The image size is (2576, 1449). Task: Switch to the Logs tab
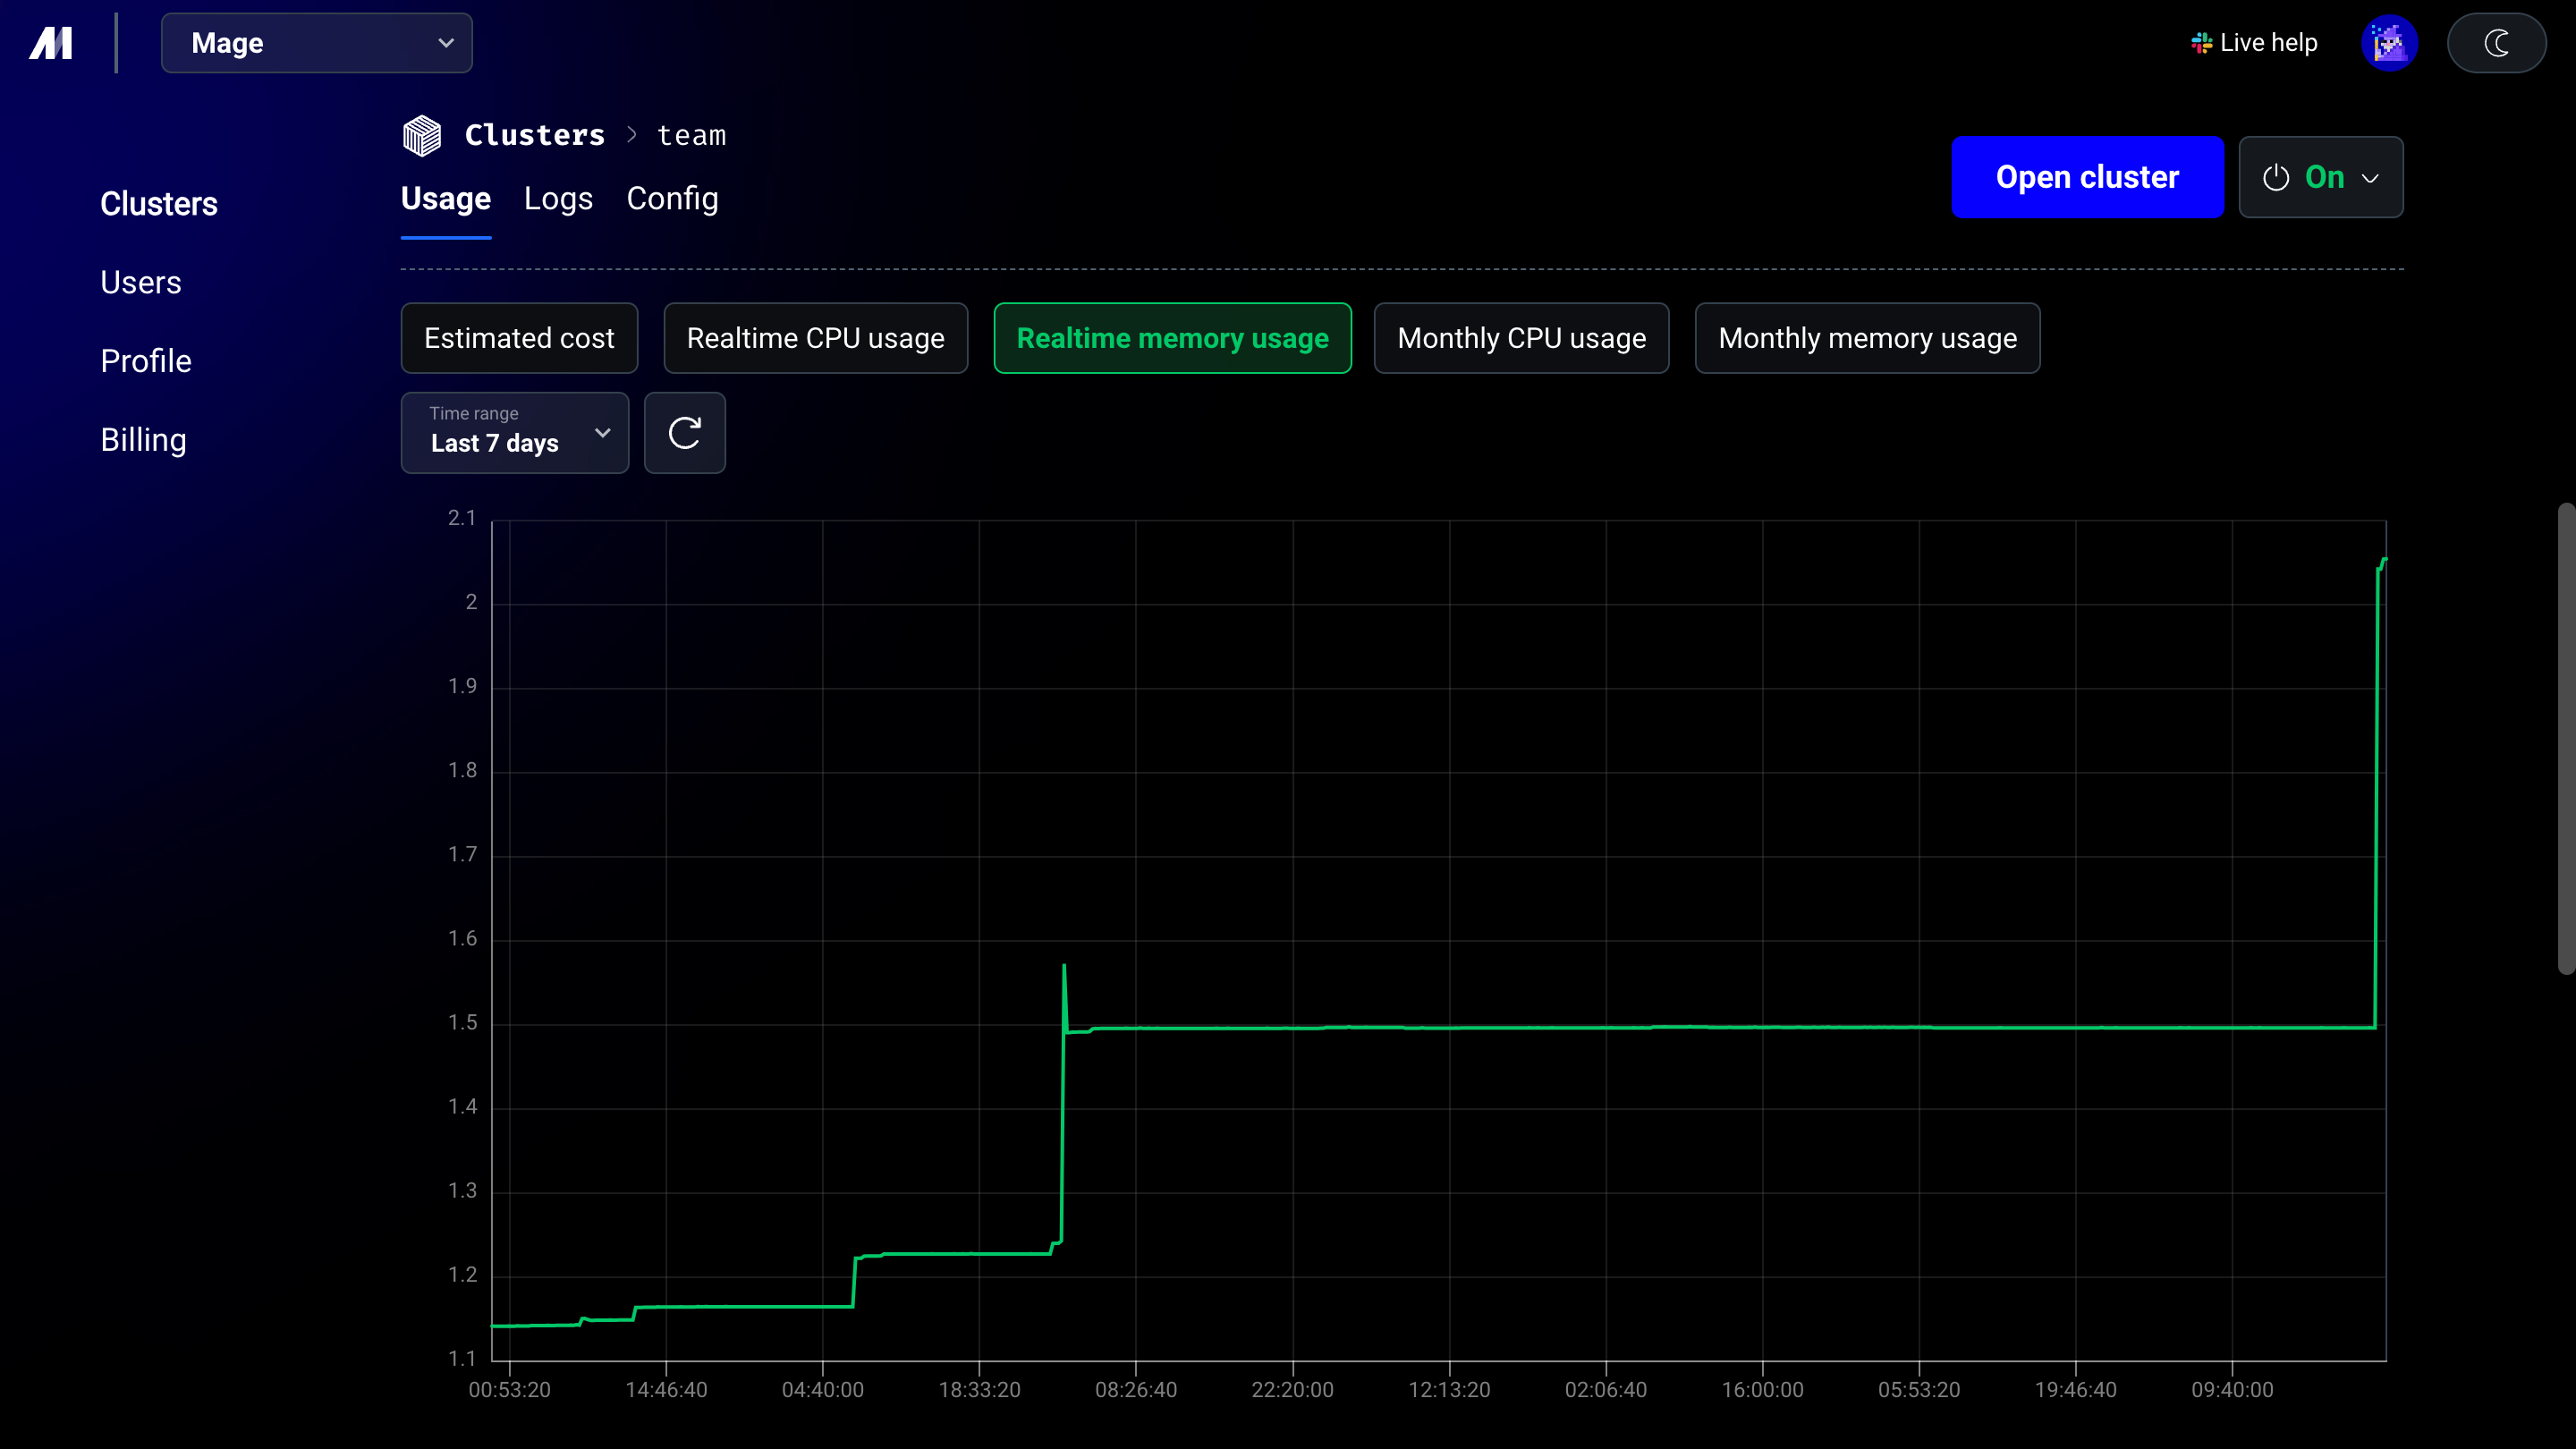click(558, 199)
